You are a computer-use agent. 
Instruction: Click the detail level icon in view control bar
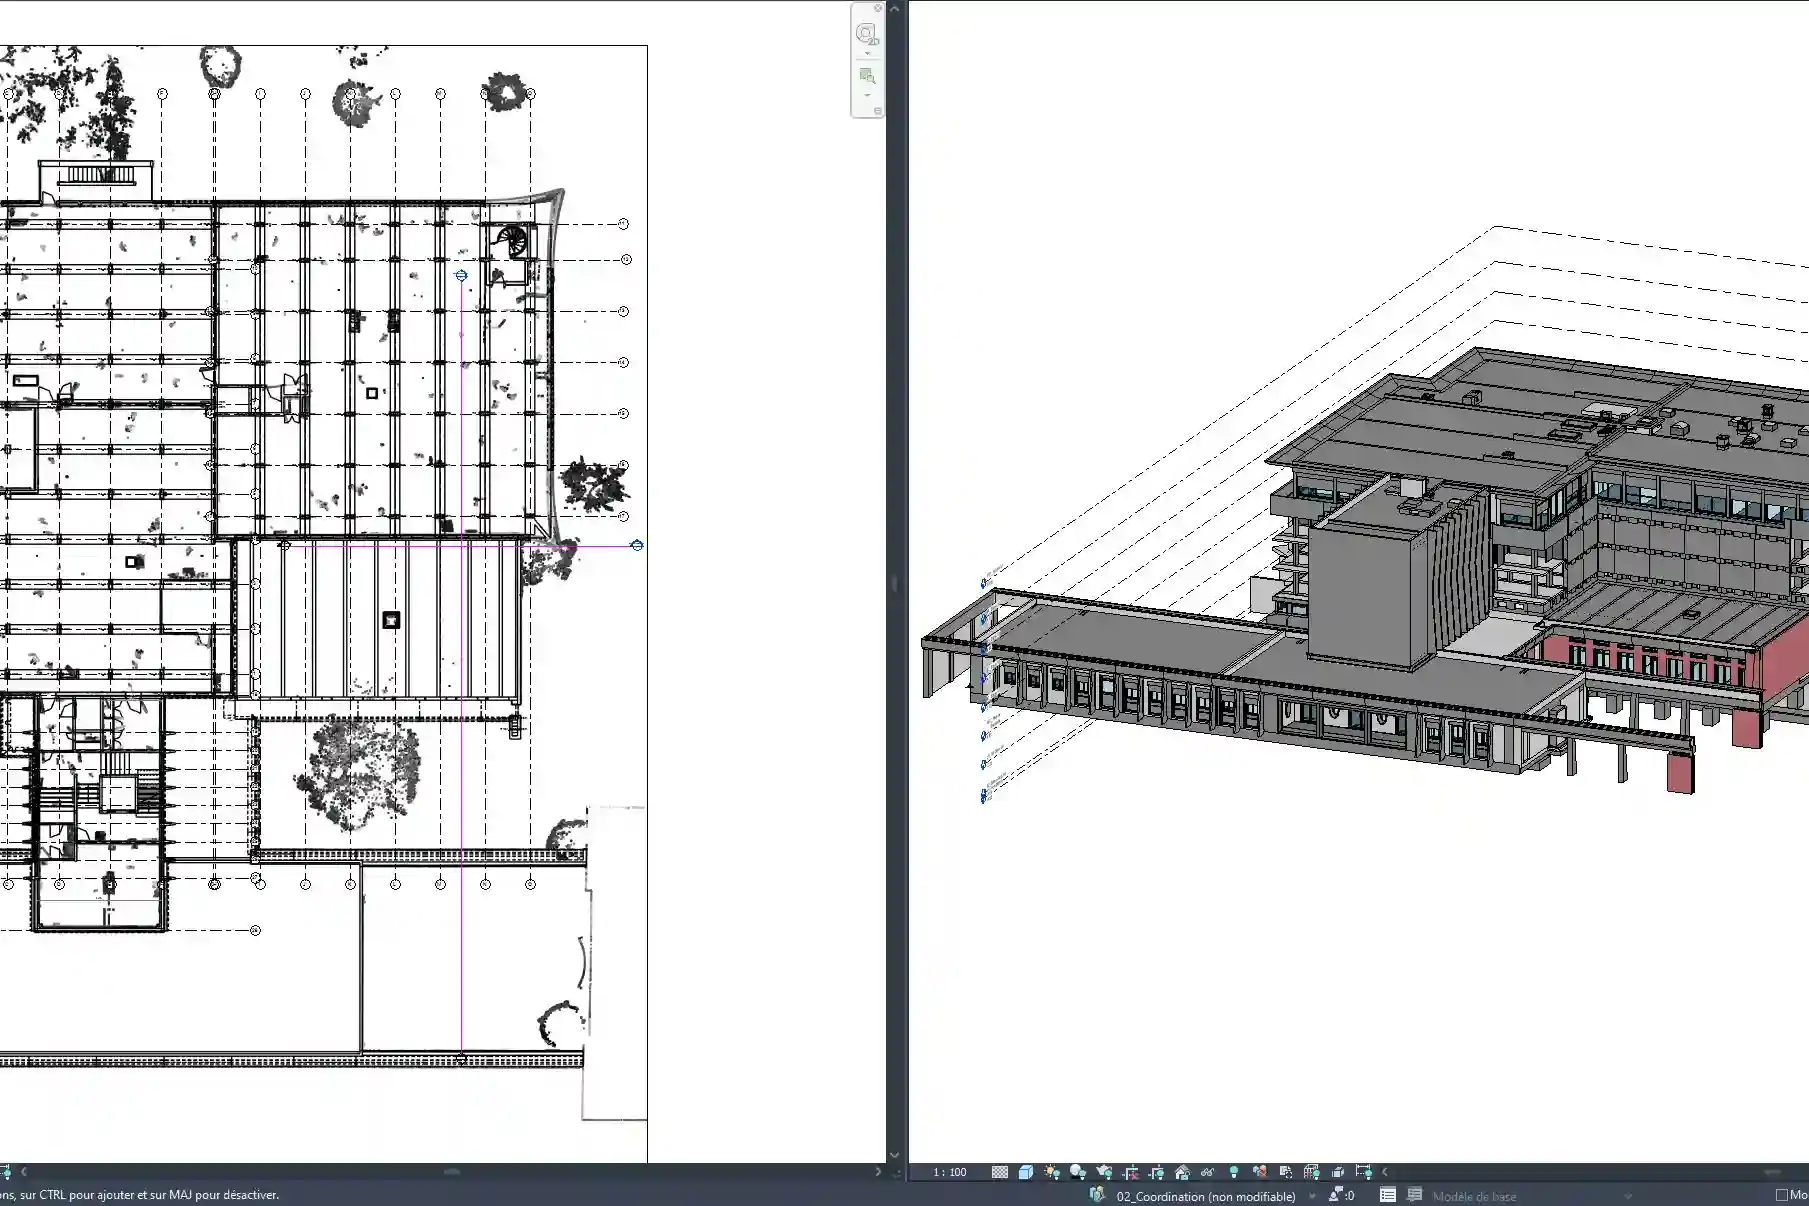tap(999, 1172)
